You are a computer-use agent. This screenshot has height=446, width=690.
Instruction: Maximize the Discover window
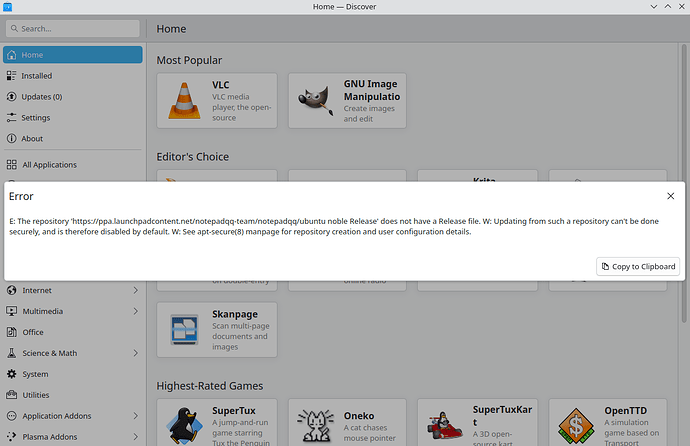pos(668,7)
